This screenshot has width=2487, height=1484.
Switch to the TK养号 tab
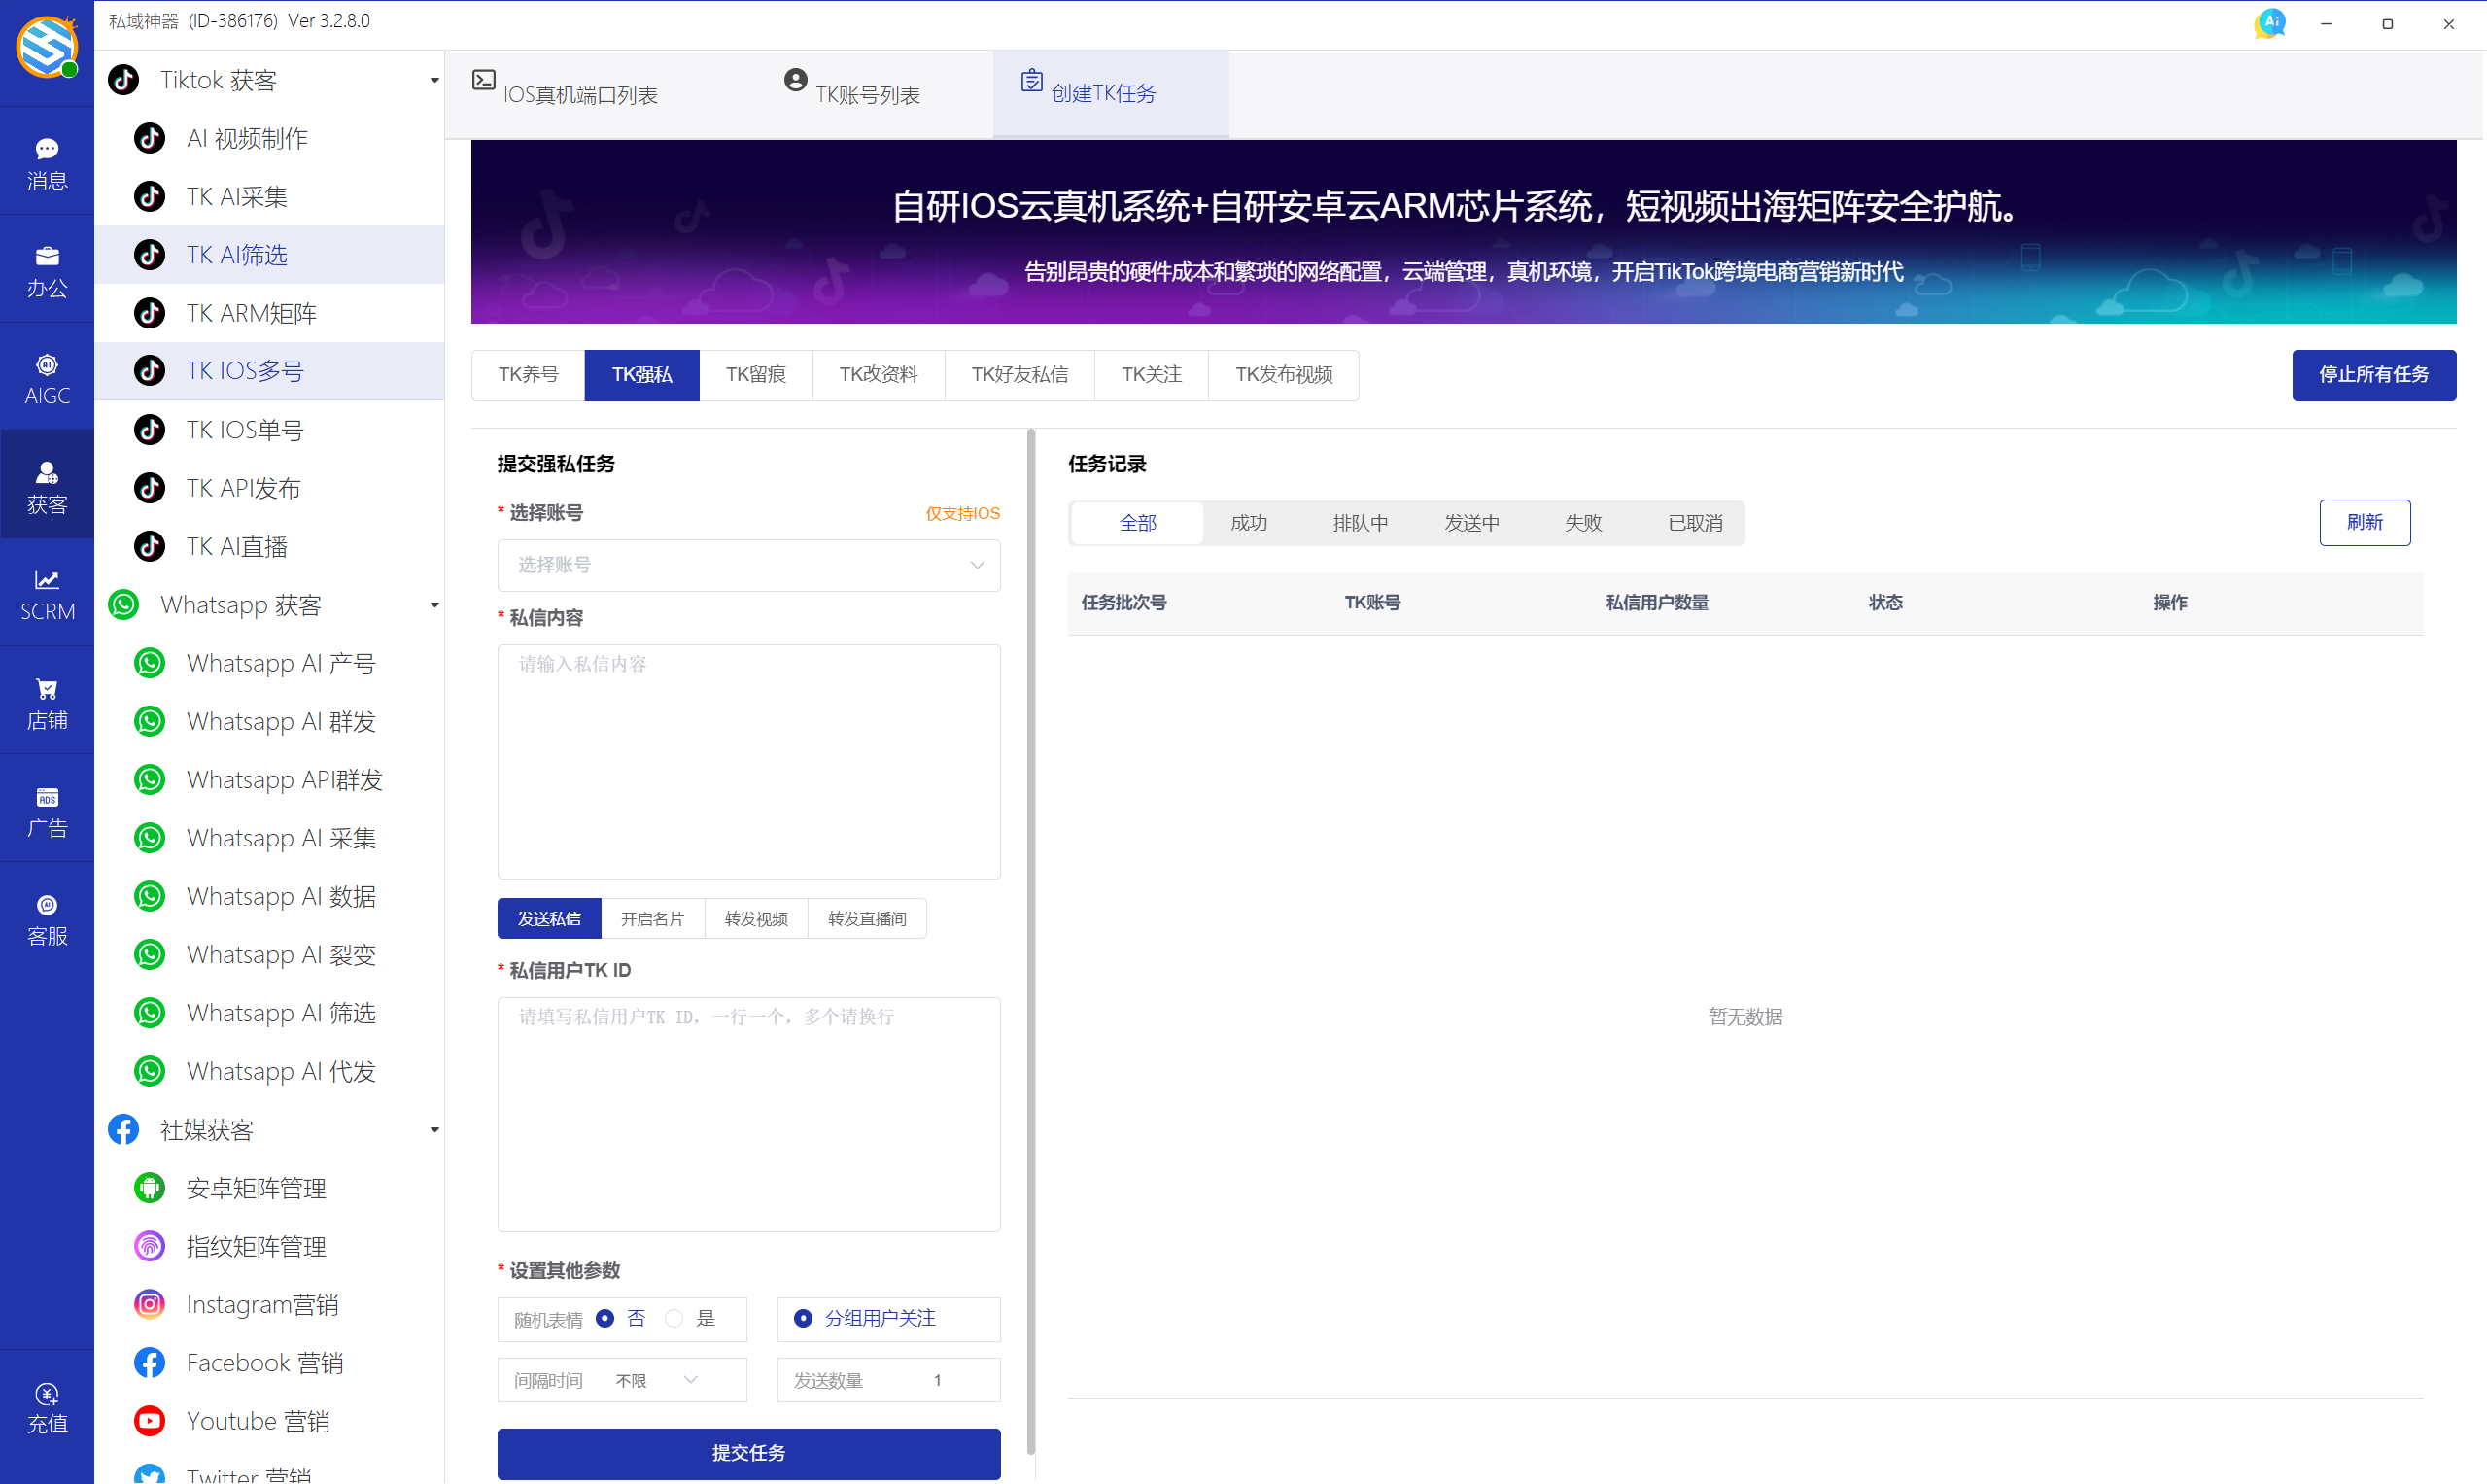pos(527,375)
